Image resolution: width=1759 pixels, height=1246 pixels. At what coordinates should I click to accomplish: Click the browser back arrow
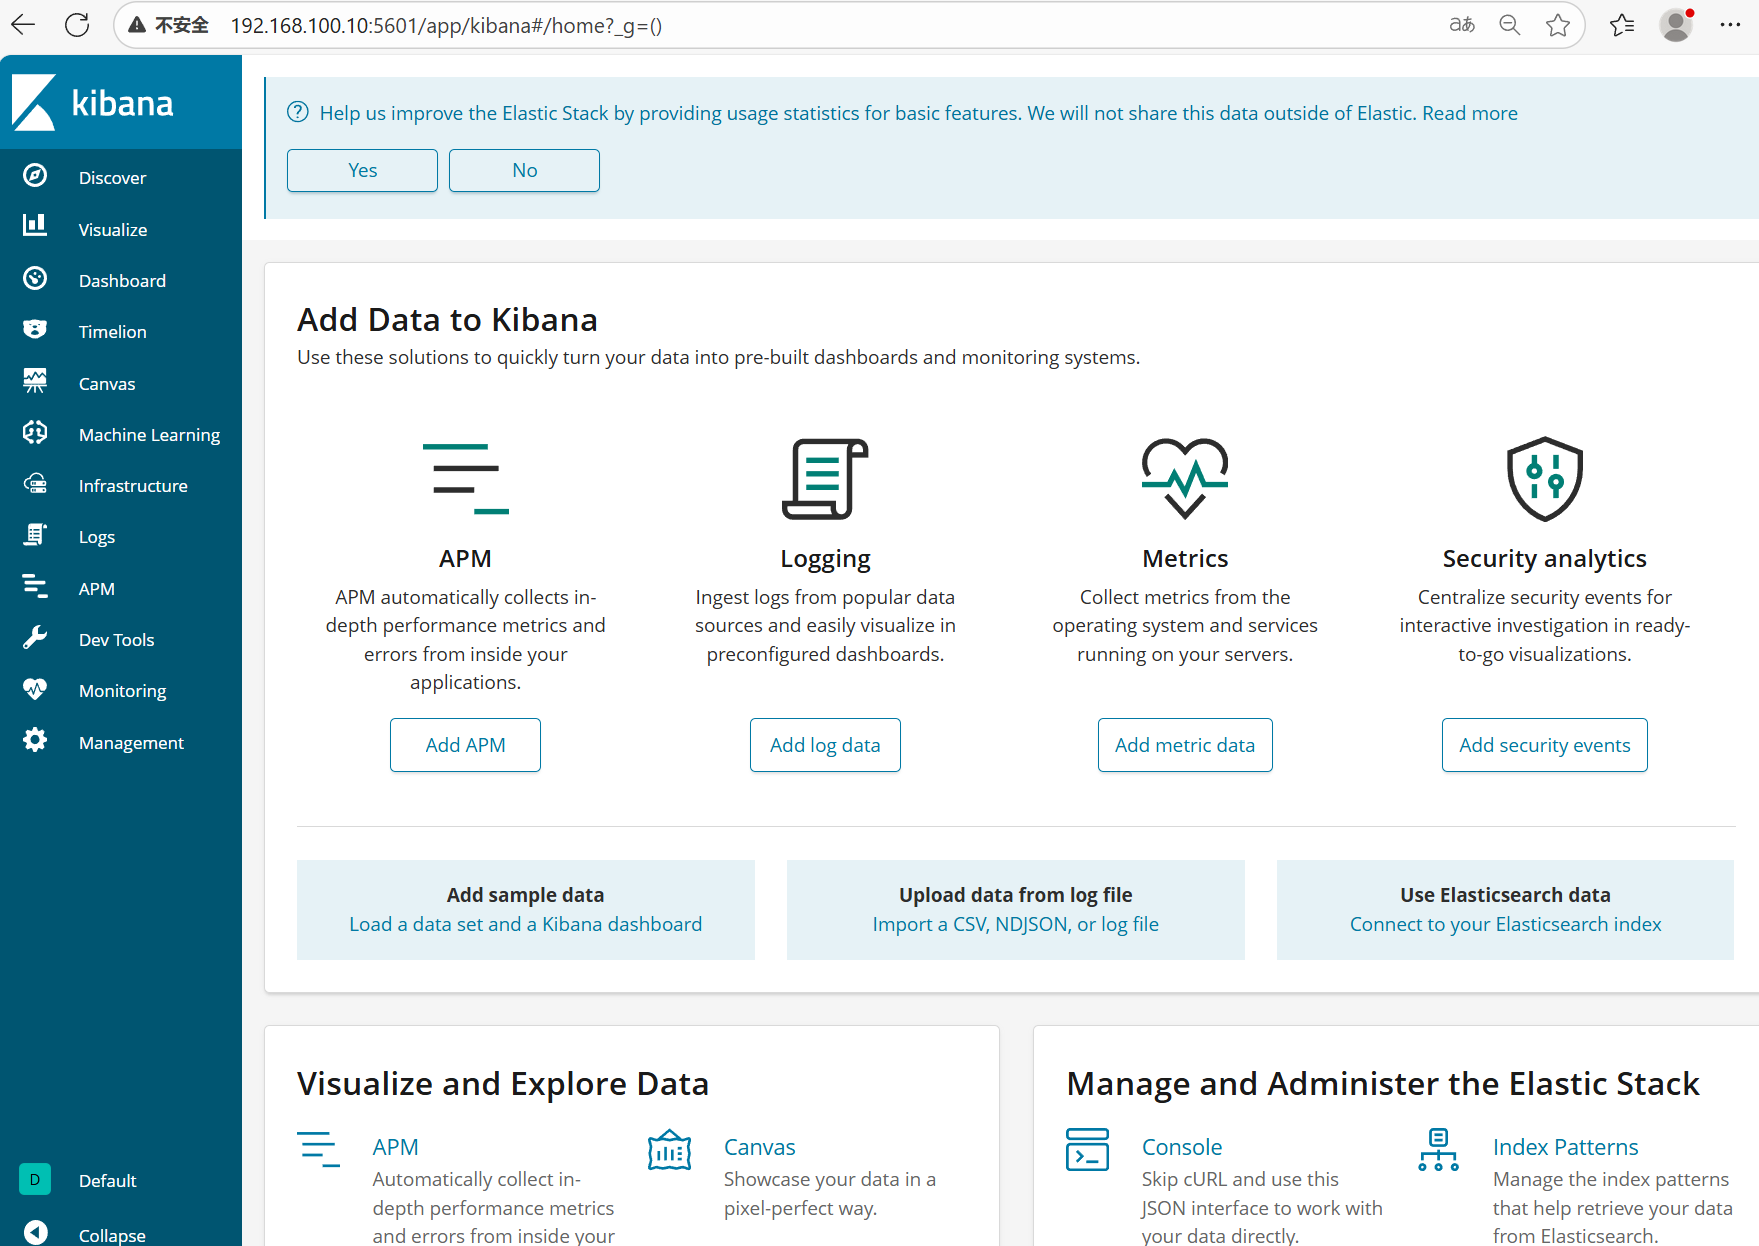(23, 25)
